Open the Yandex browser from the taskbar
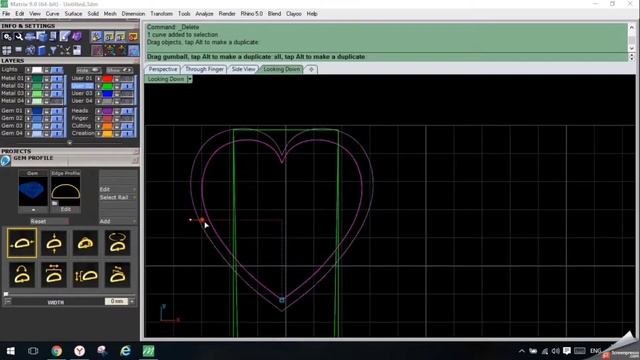640x360 pixels. [80, 351]
